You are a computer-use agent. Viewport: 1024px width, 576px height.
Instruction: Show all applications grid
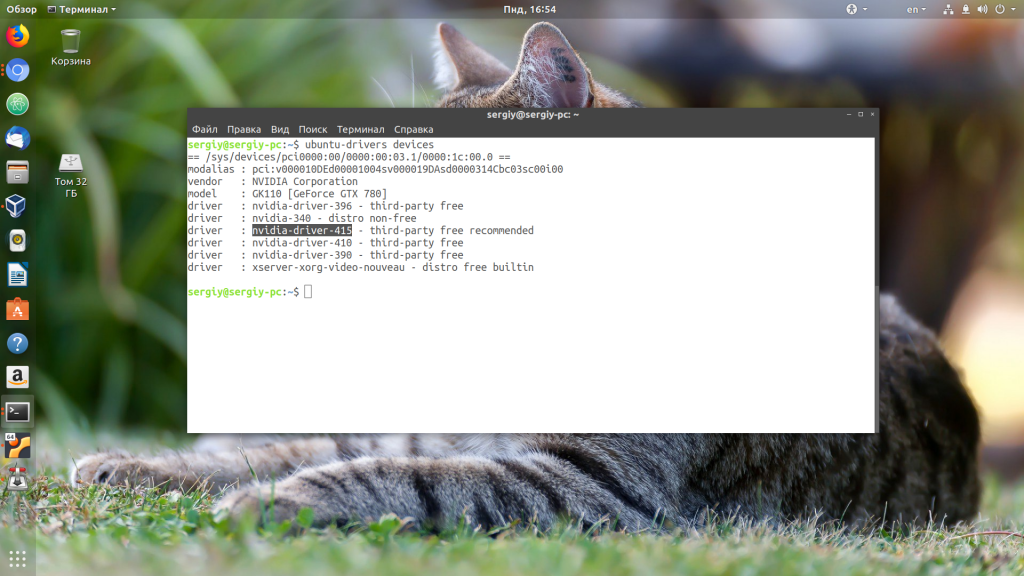tap(18, 558)
